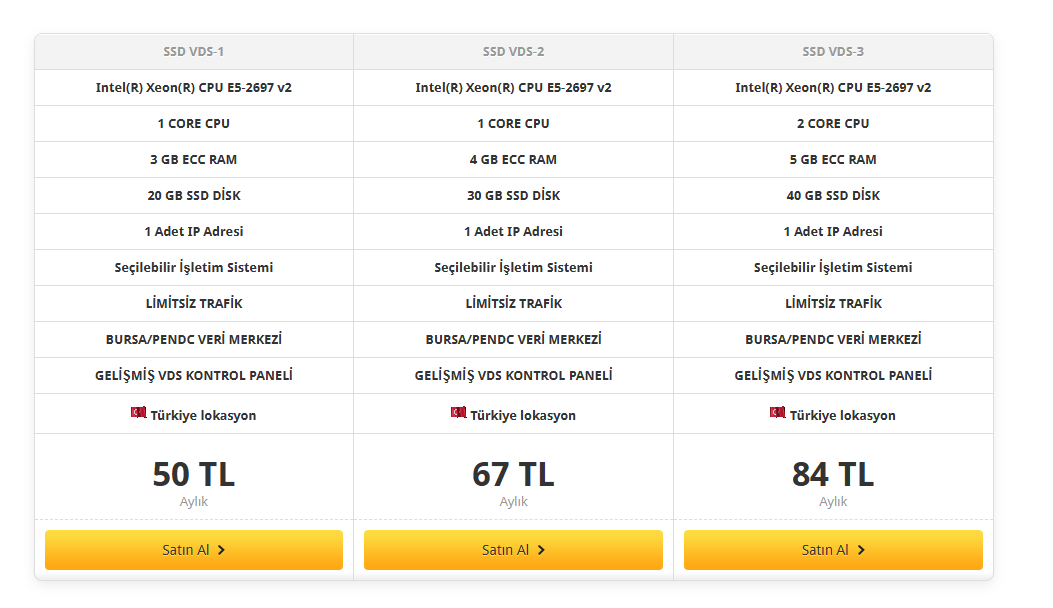Click the chevron arrow on VDS-2 Satın Al
Image resolution: width=1053 pixels, height=608 pixels.
pyautogui.click(x=541, y=550)
